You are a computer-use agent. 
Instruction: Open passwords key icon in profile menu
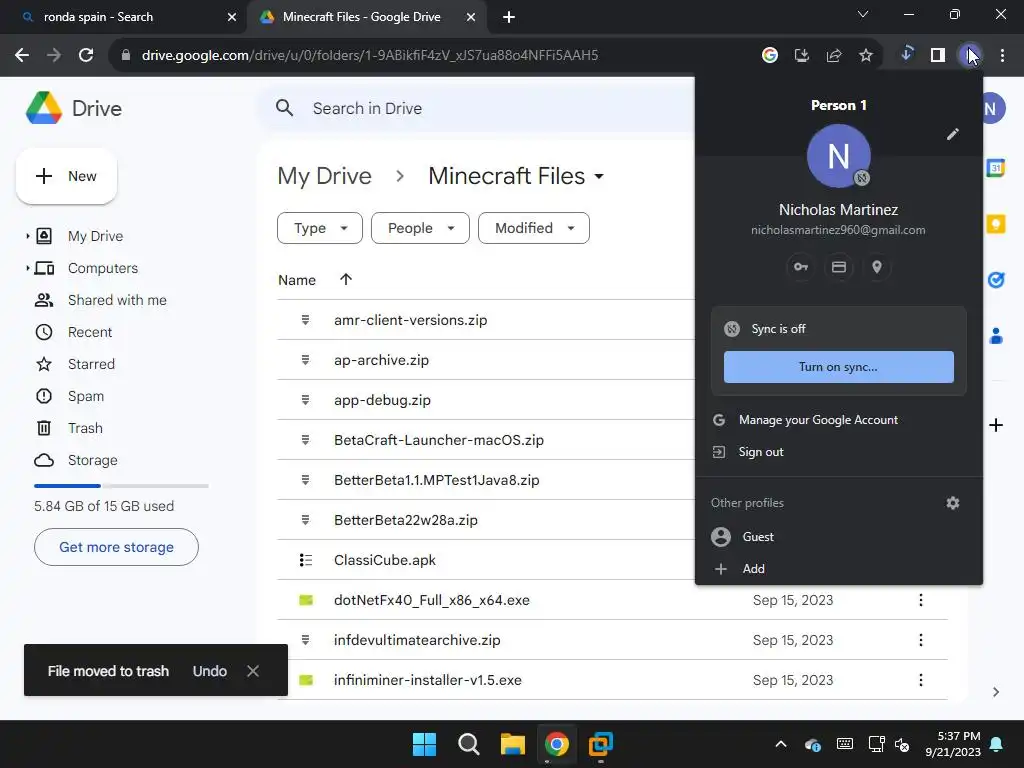[801, 267]
